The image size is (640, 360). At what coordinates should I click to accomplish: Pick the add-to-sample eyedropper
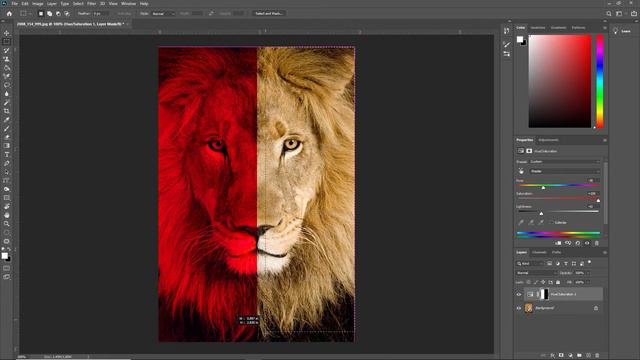coord(531,222)
